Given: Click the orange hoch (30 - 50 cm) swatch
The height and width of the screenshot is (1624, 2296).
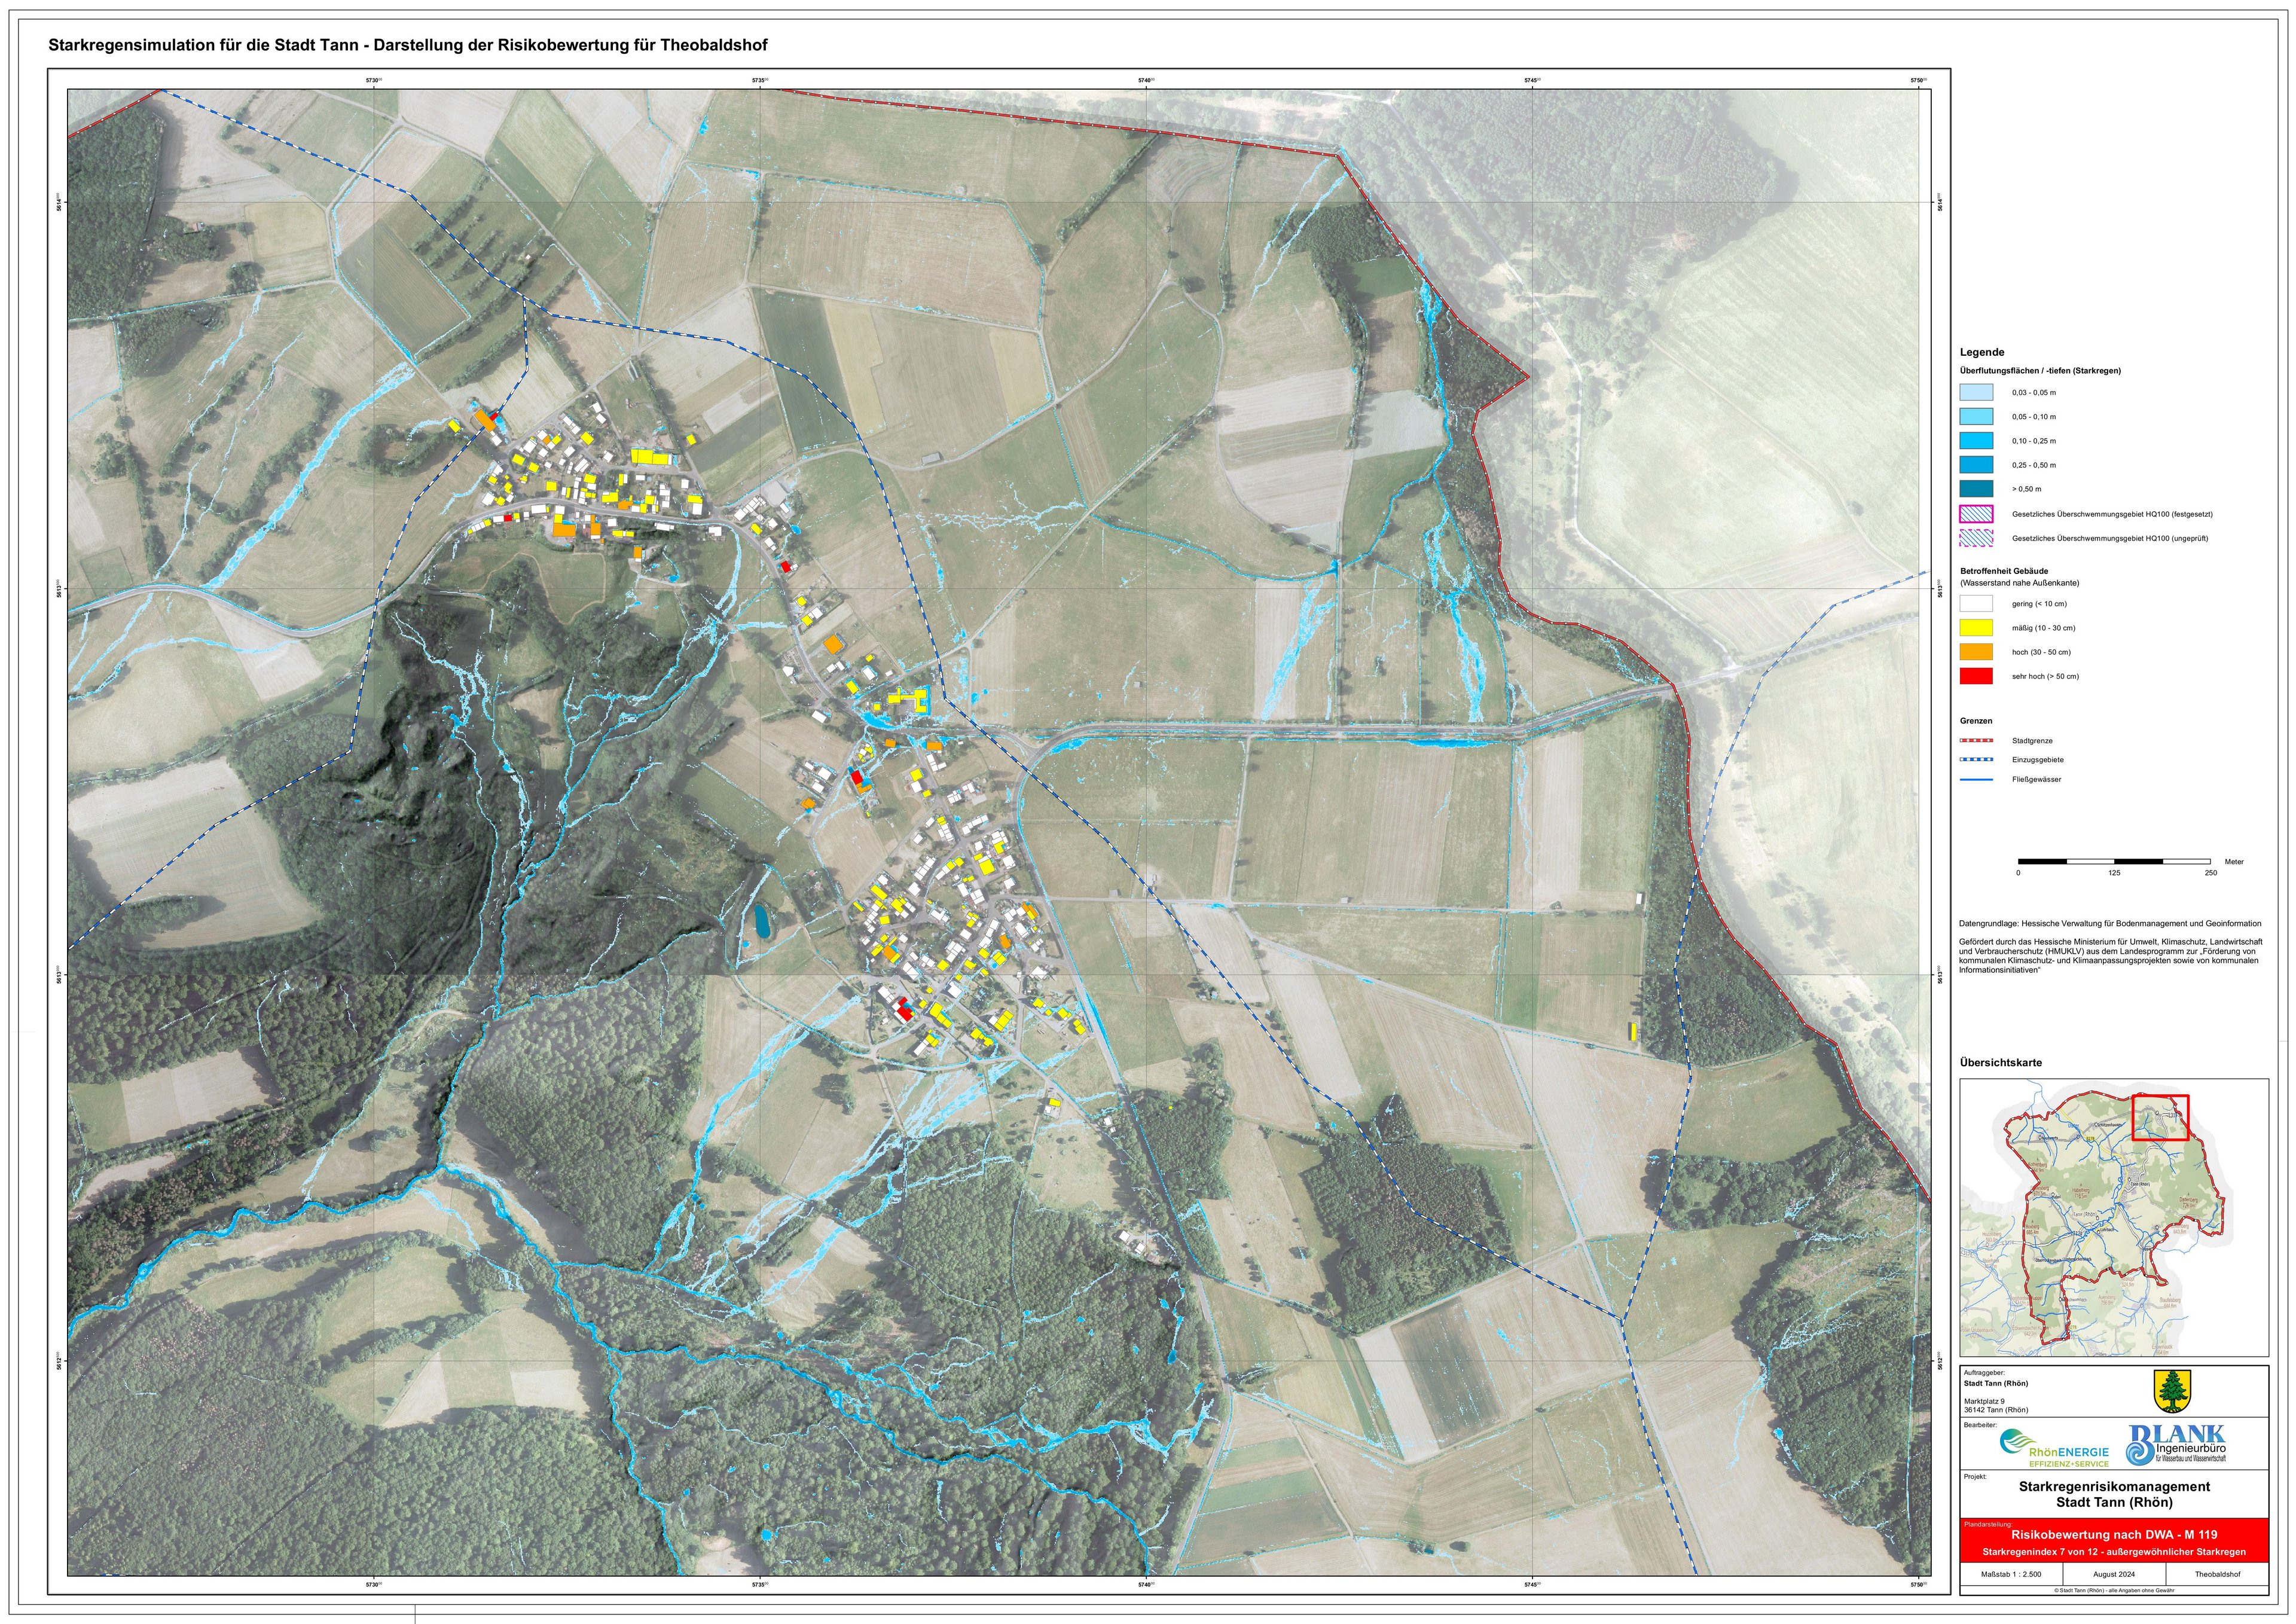Looking at the screenshot, I should 1976,652.
